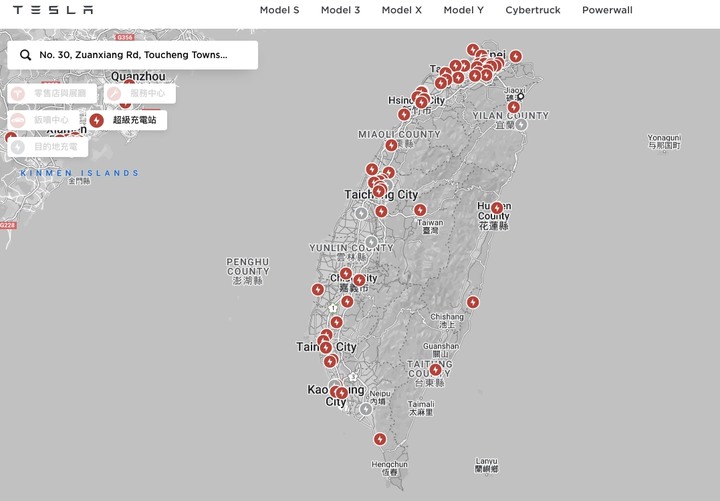Open the Powerwall menu item
The height and width of the screenshot is (501, 720).
tap(607, 10)
